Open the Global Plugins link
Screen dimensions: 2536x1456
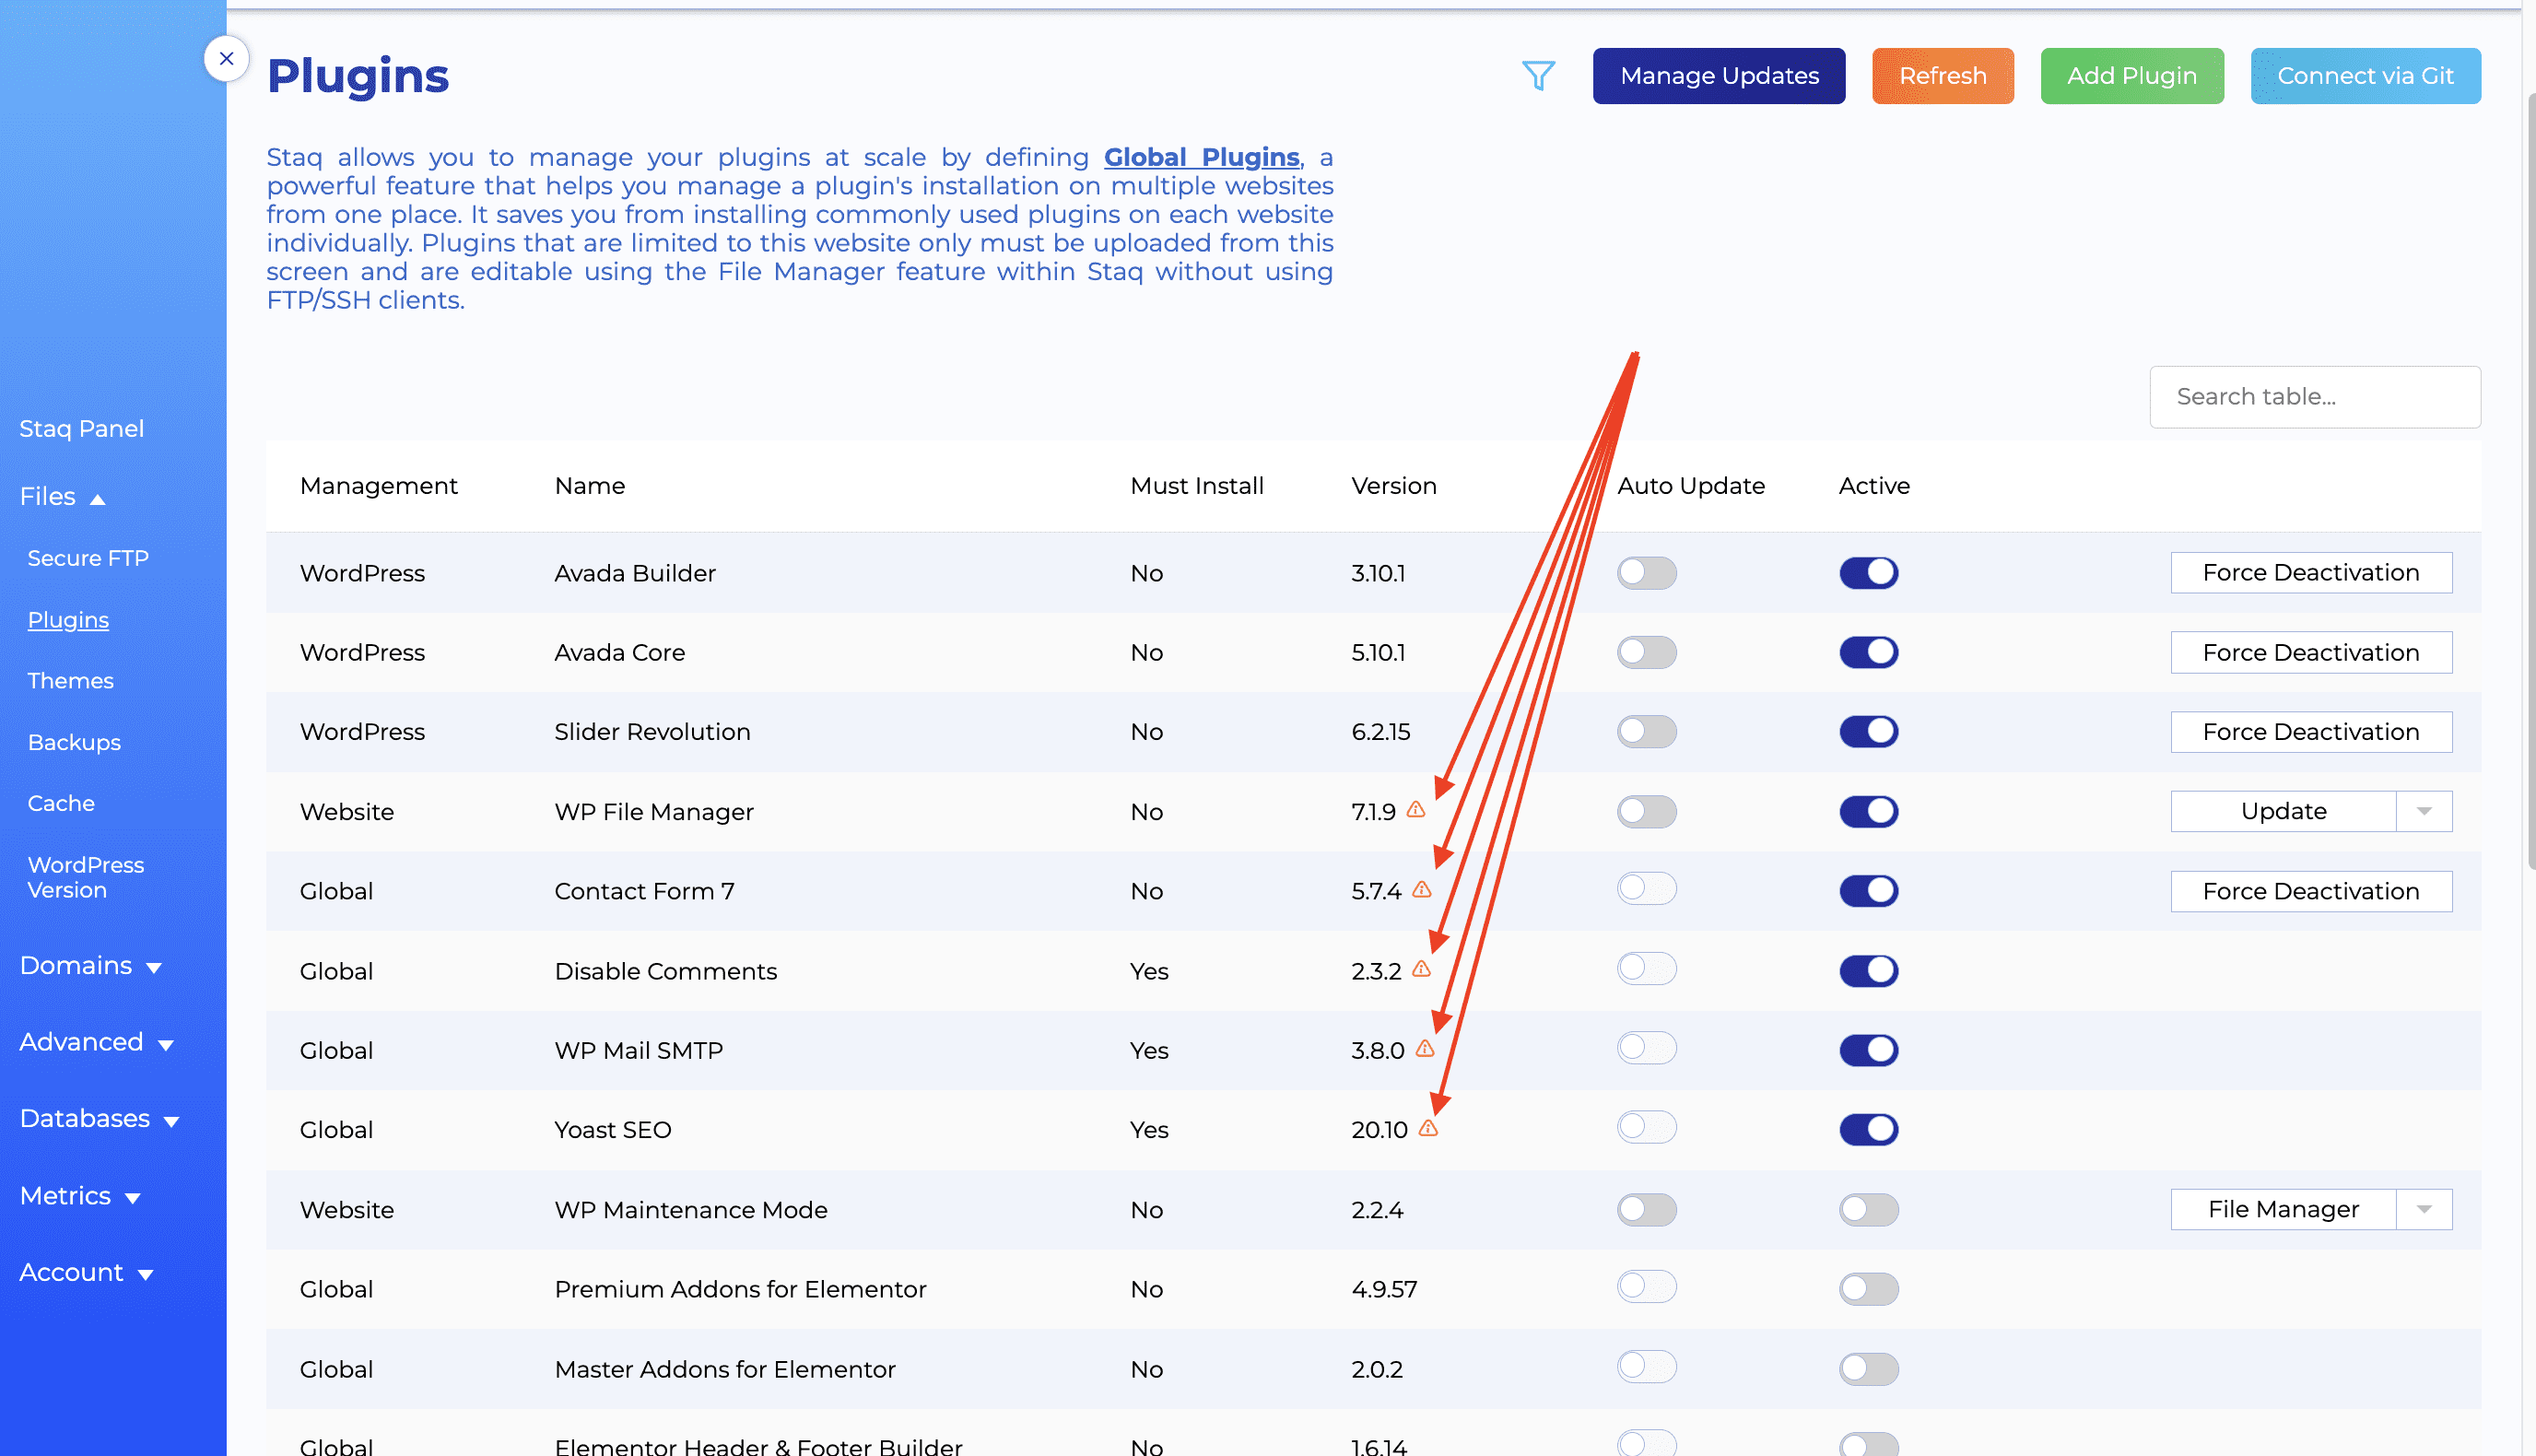[x=1201, y=157]
